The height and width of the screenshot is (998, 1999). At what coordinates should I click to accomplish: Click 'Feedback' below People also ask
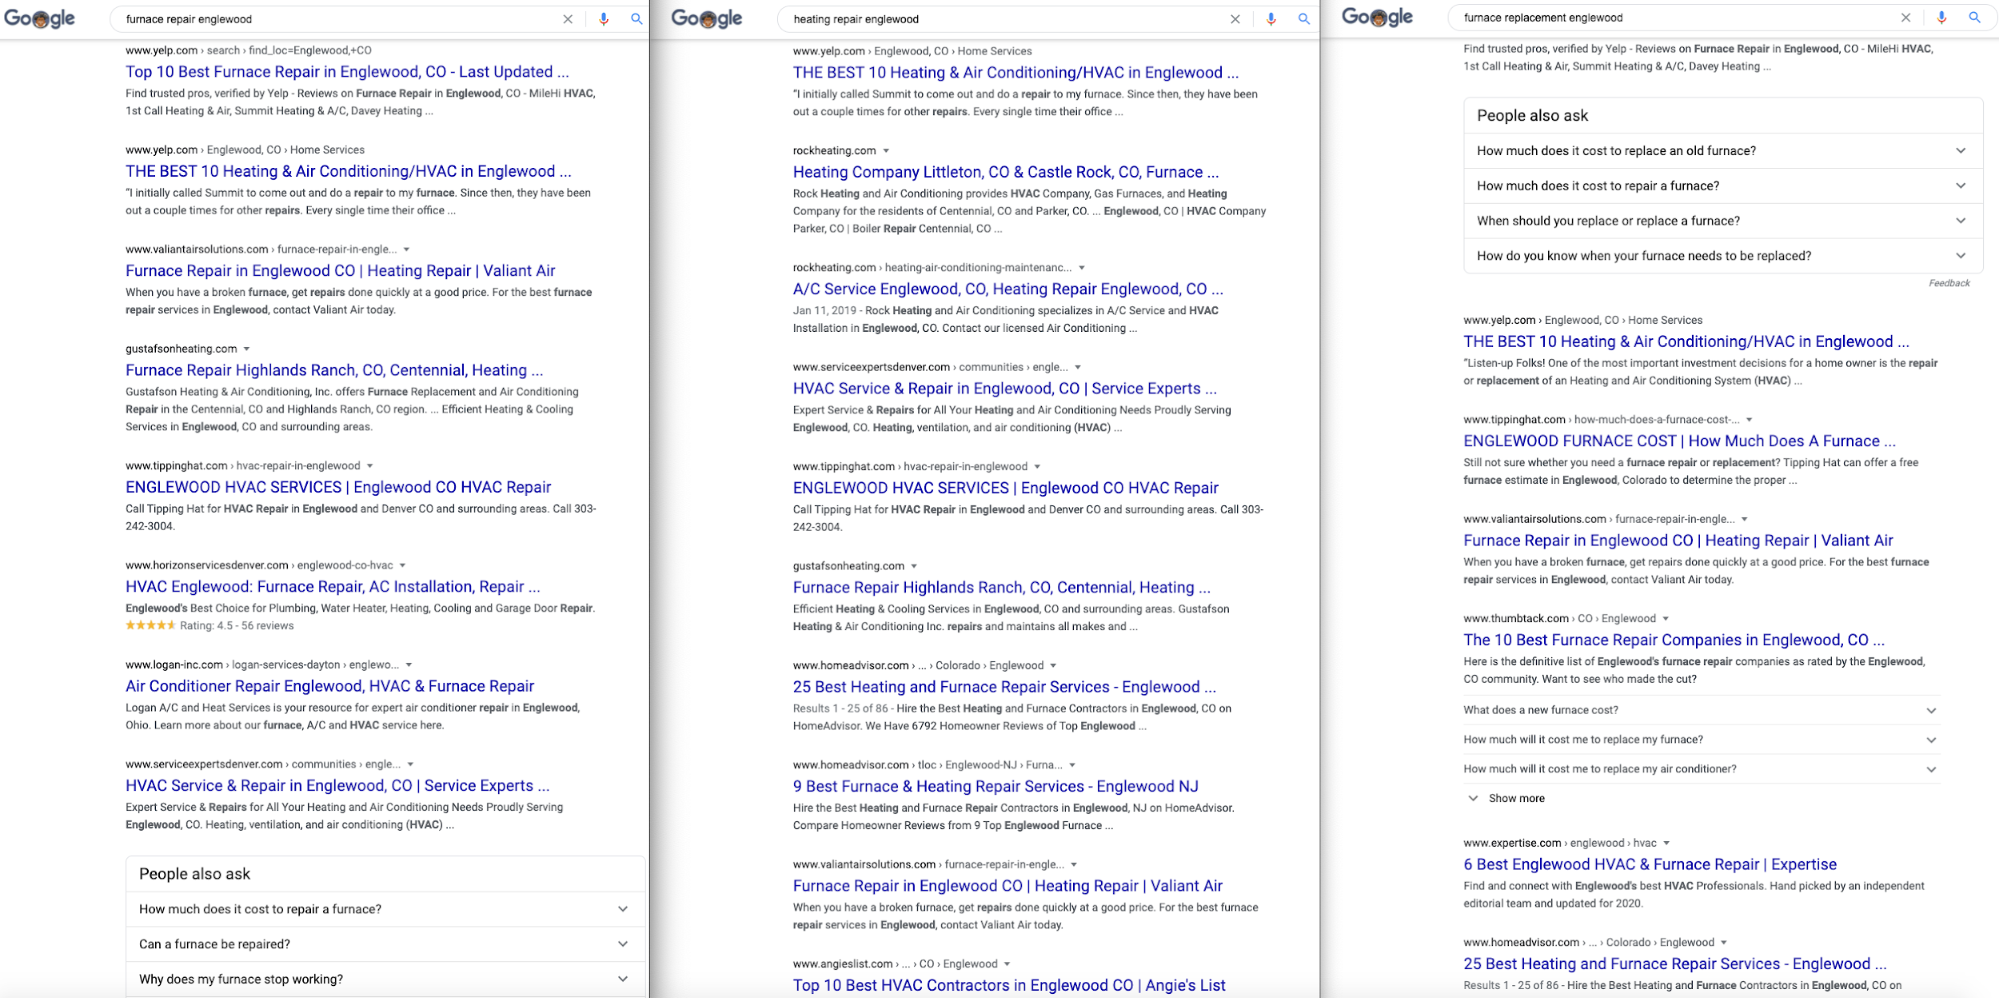coord(1949,283)
